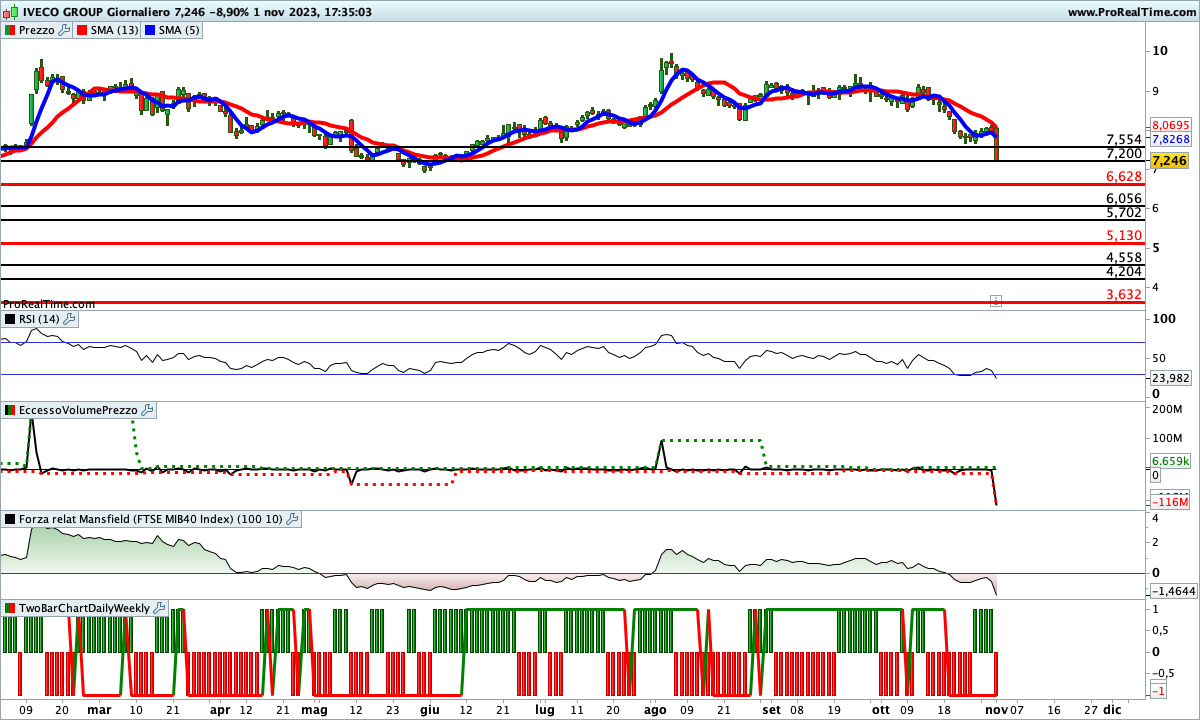1200x720 pixels.
Task: Click the IVECO GROUP instrument name
Action: point(63,12)
